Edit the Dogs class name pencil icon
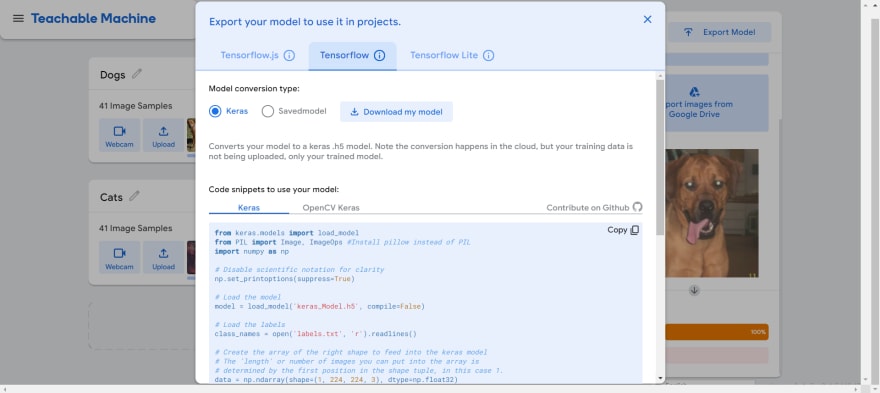Image resolution: width=880 pixels, height=393 pixels. [137, 74]
